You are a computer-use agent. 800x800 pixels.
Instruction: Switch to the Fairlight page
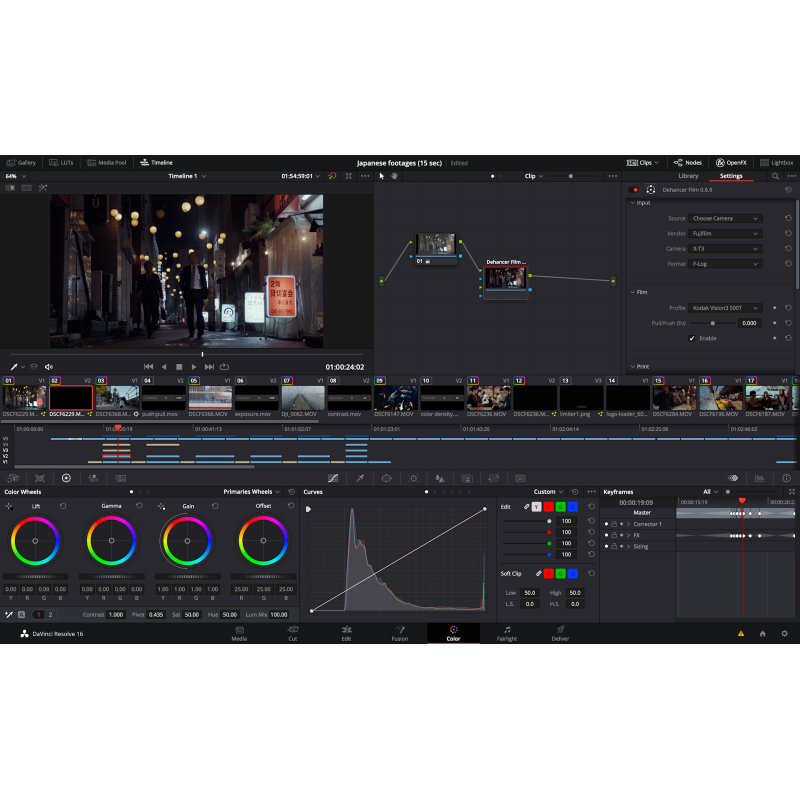pyautogui.click(x=507, y=633)
